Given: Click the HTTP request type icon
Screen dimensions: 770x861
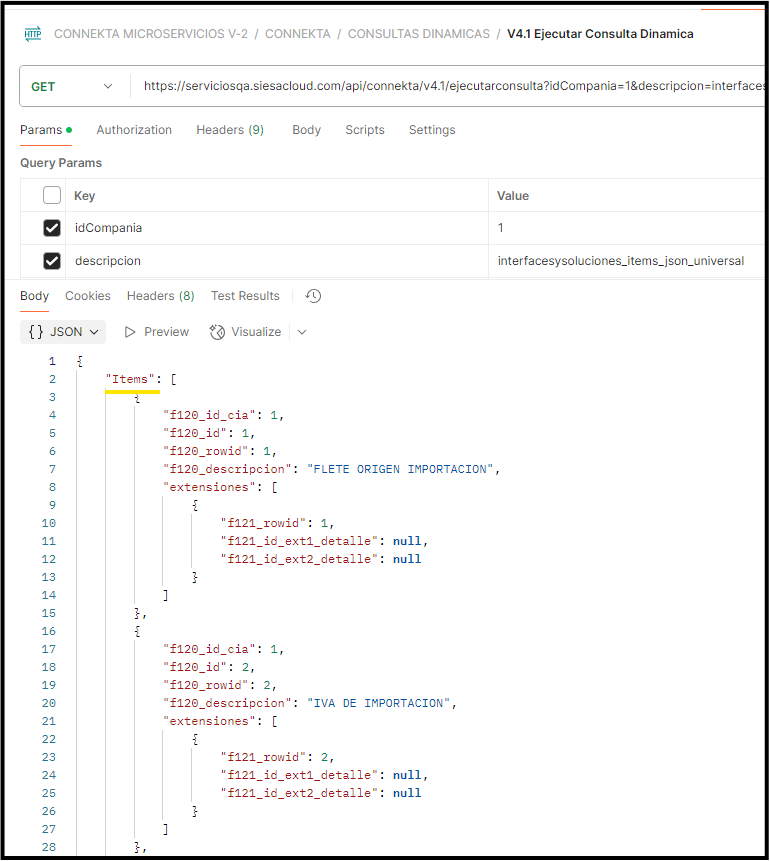Looking at the screenshot, I should click(33, 34).
